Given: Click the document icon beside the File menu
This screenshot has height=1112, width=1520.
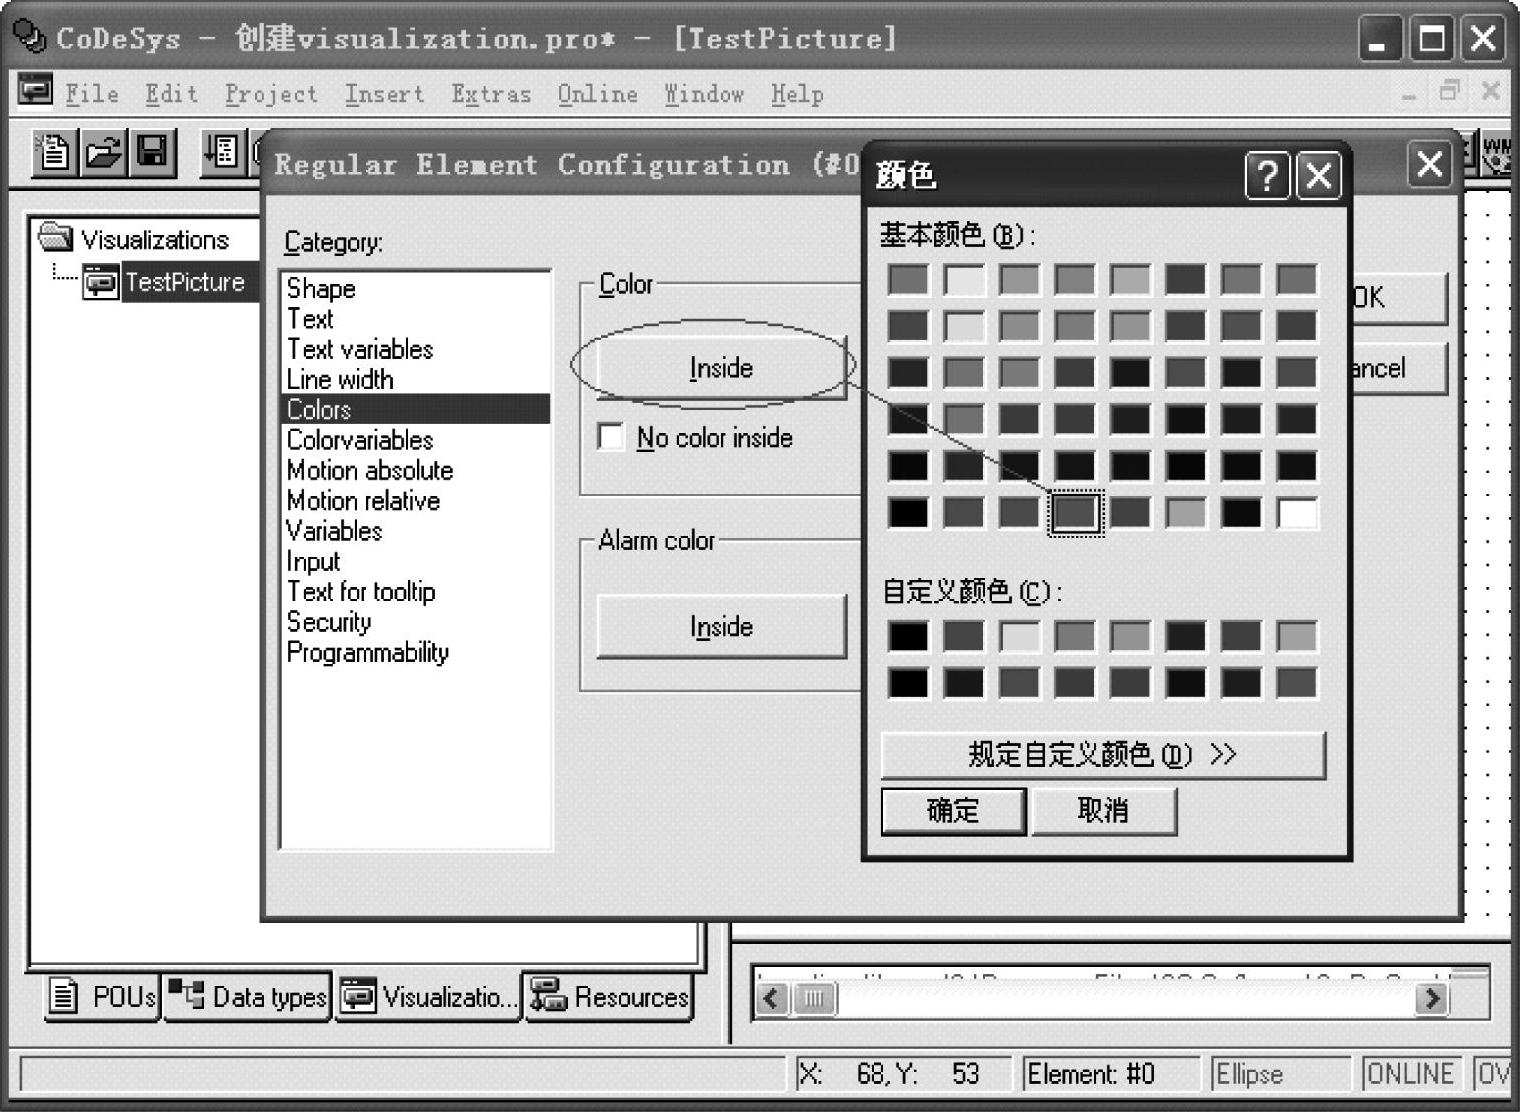Looking at the screenshot, I should [x=35, y=92].
